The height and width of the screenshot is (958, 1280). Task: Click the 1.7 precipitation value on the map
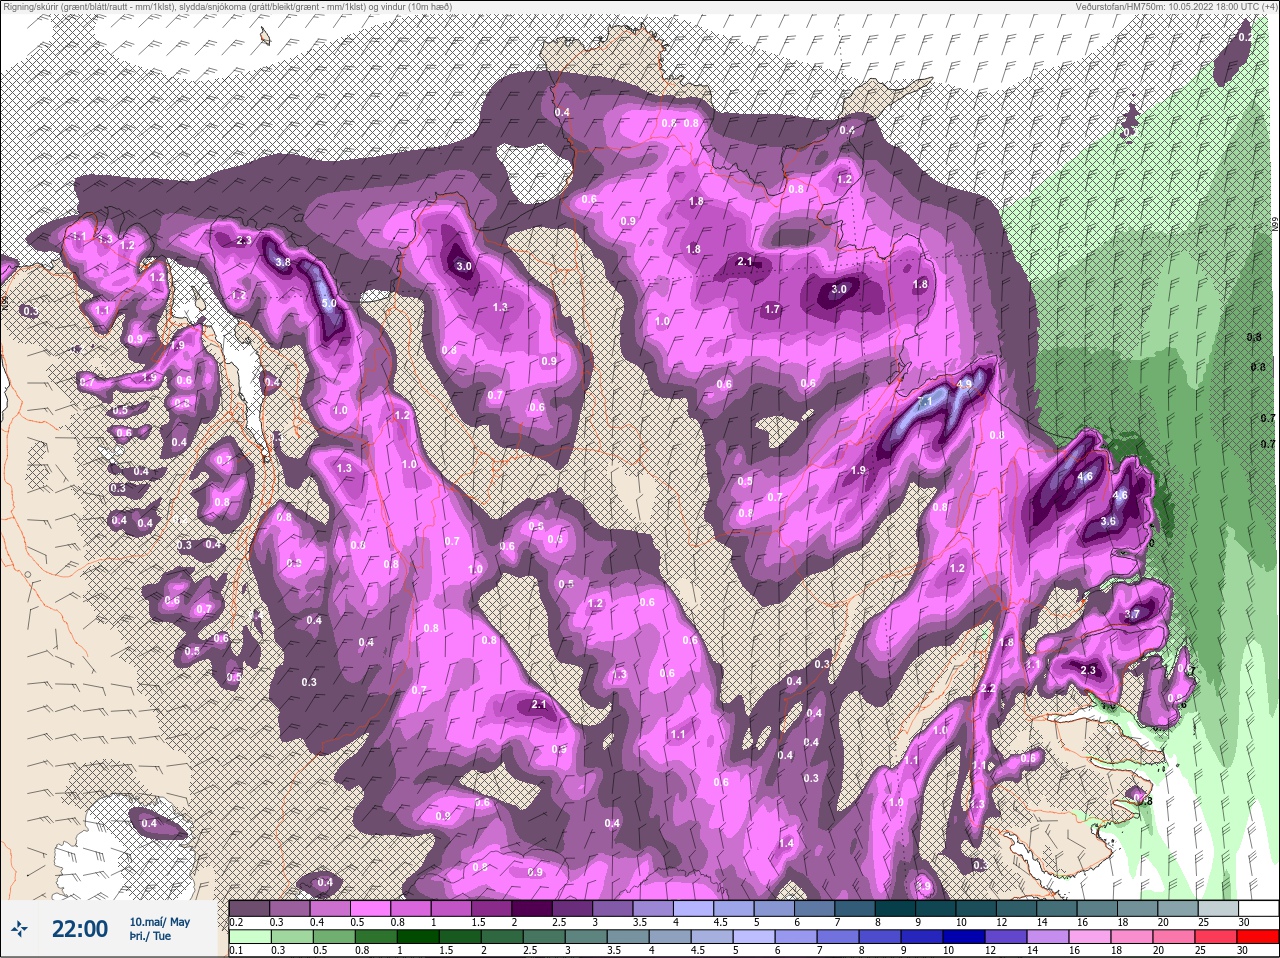[772, 310]
